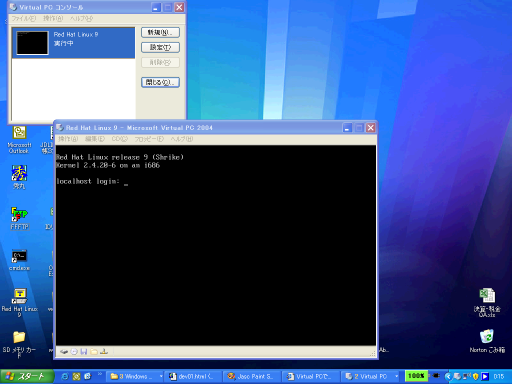Click the second quick launch icon
This screenshot has height=384, width=512.
76,376
